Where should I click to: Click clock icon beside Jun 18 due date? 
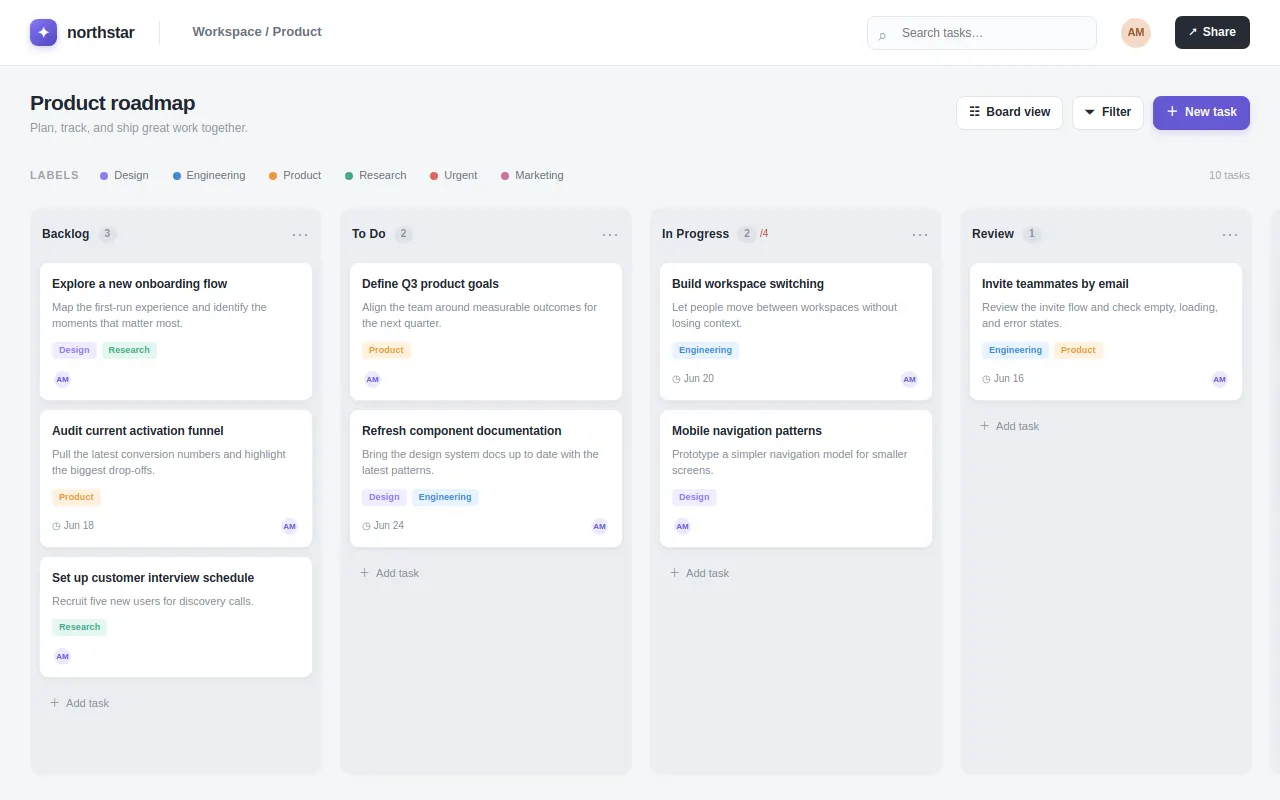click(57, 526)
